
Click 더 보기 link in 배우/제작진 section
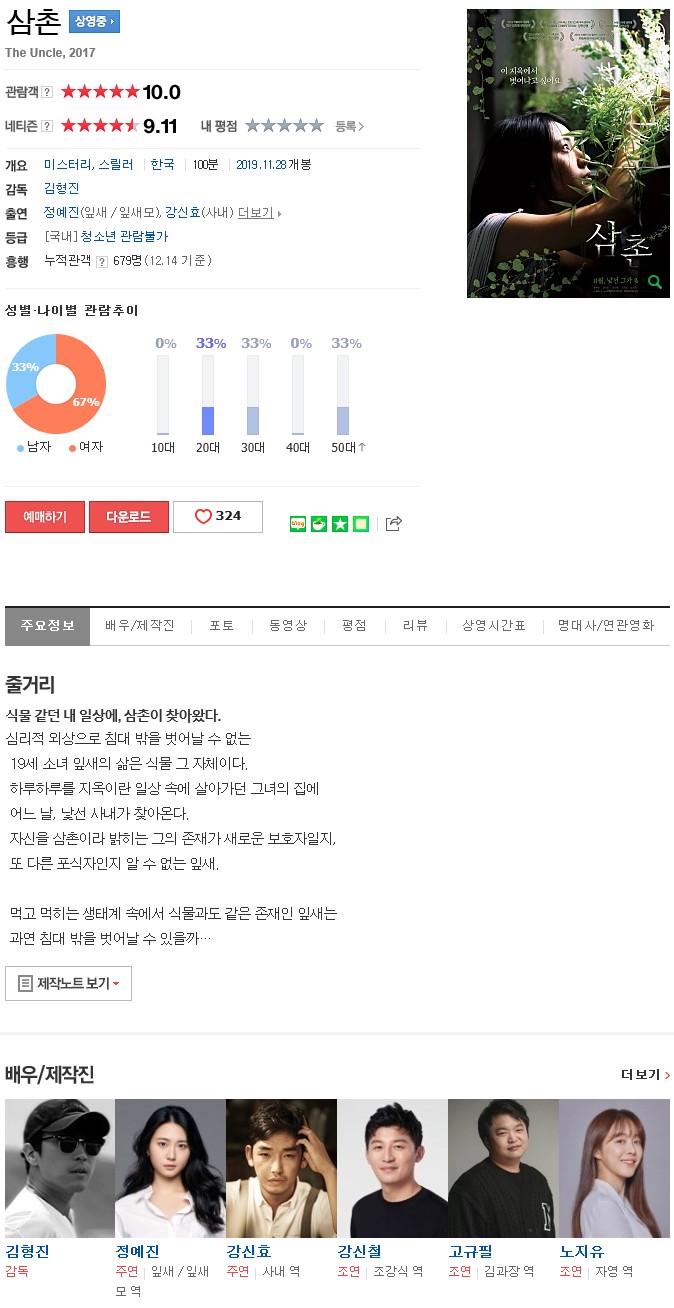pyautogui.click(x=645, y=1074)
